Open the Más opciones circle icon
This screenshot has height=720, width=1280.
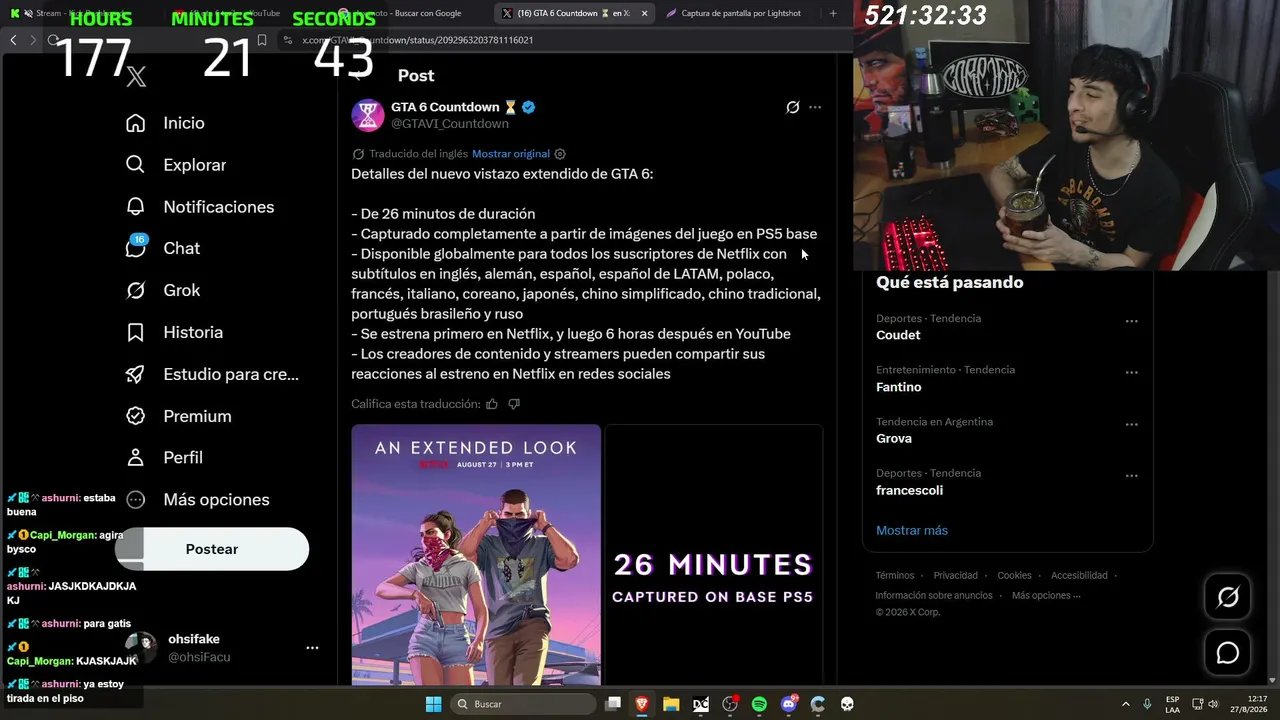coord(136,499)
